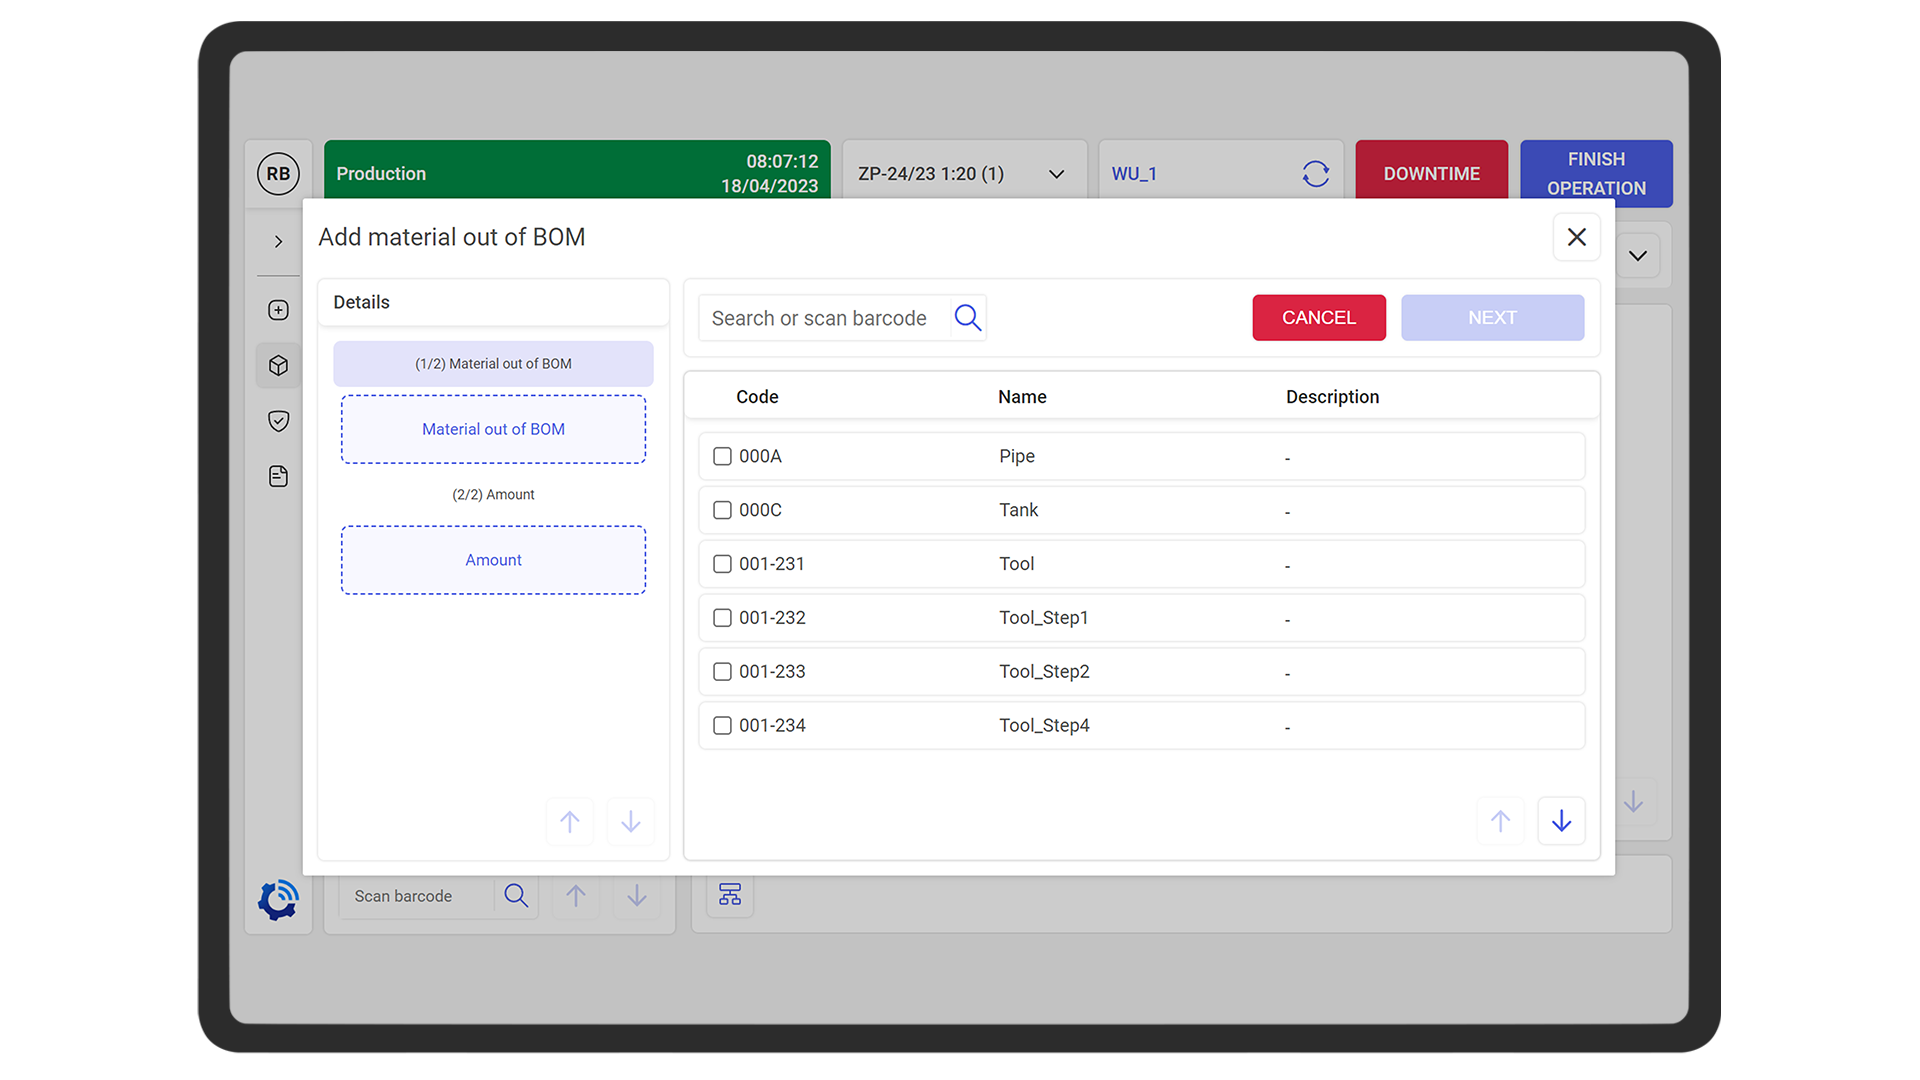Screen dimensions: 1920x1080
Task: Click the hierarchy structure icon at bottom
Action: (730, 895)
